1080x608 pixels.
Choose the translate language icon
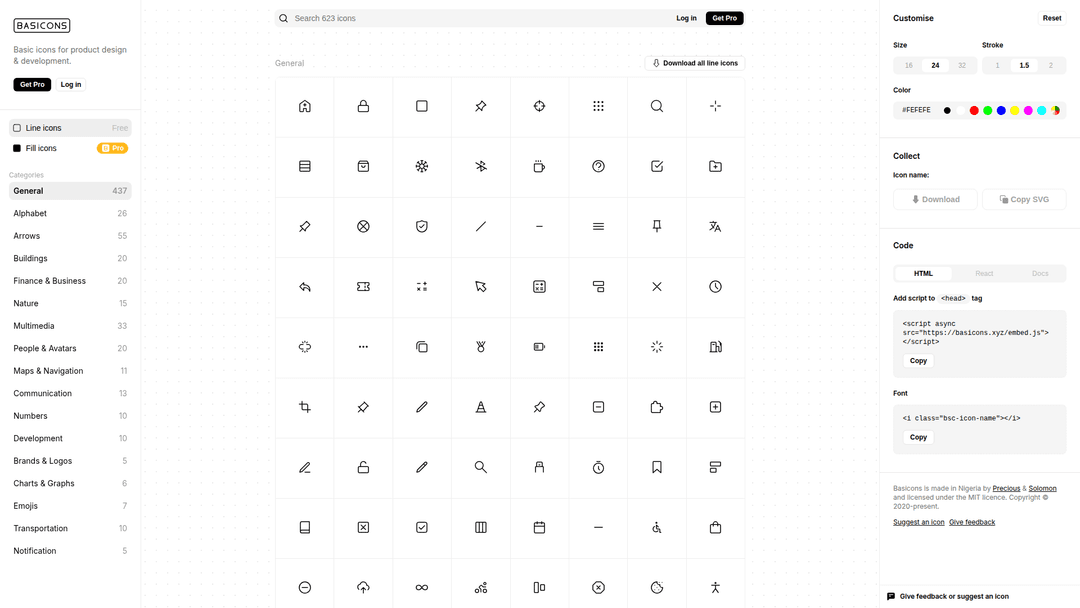[x=715, y=227]
